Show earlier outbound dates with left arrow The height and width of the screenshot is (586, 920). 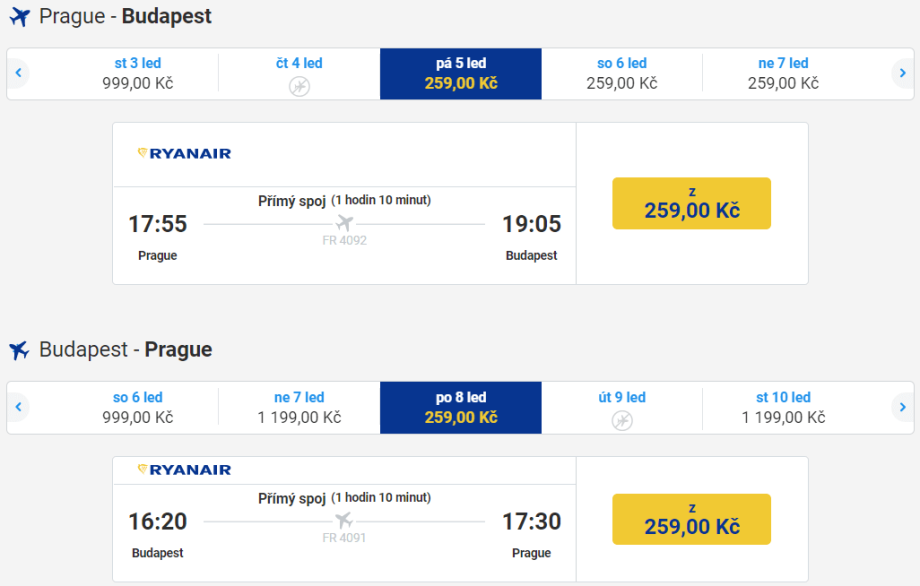click(x=18, y=73)
